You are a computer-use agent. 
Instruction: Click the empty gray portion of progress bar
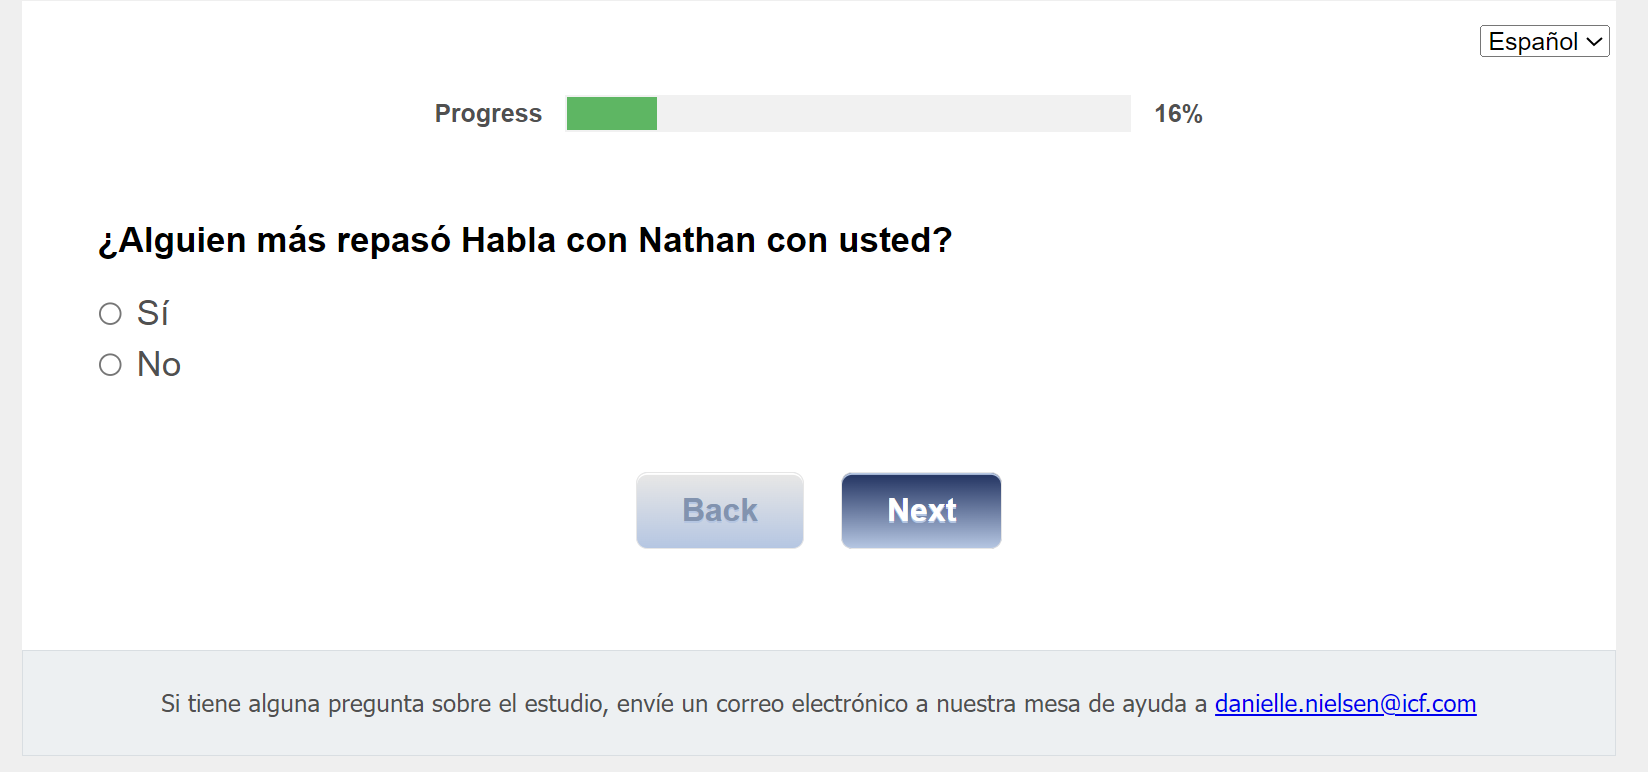tap(892, 114)
